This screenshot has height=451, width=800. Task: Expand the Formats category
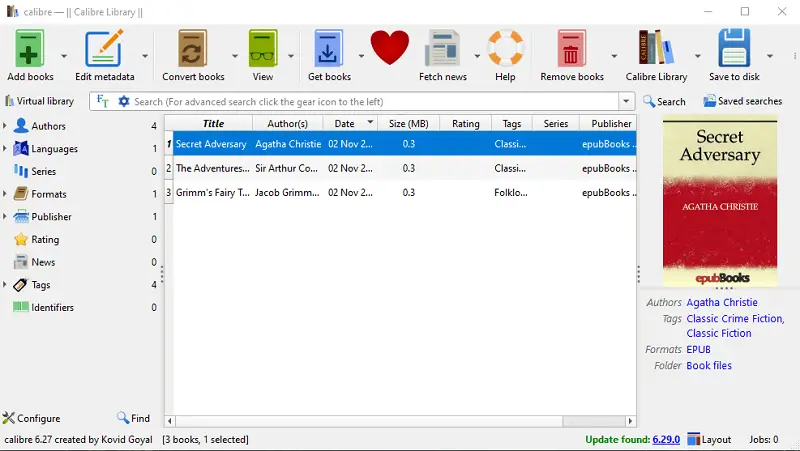click(5, 194)
